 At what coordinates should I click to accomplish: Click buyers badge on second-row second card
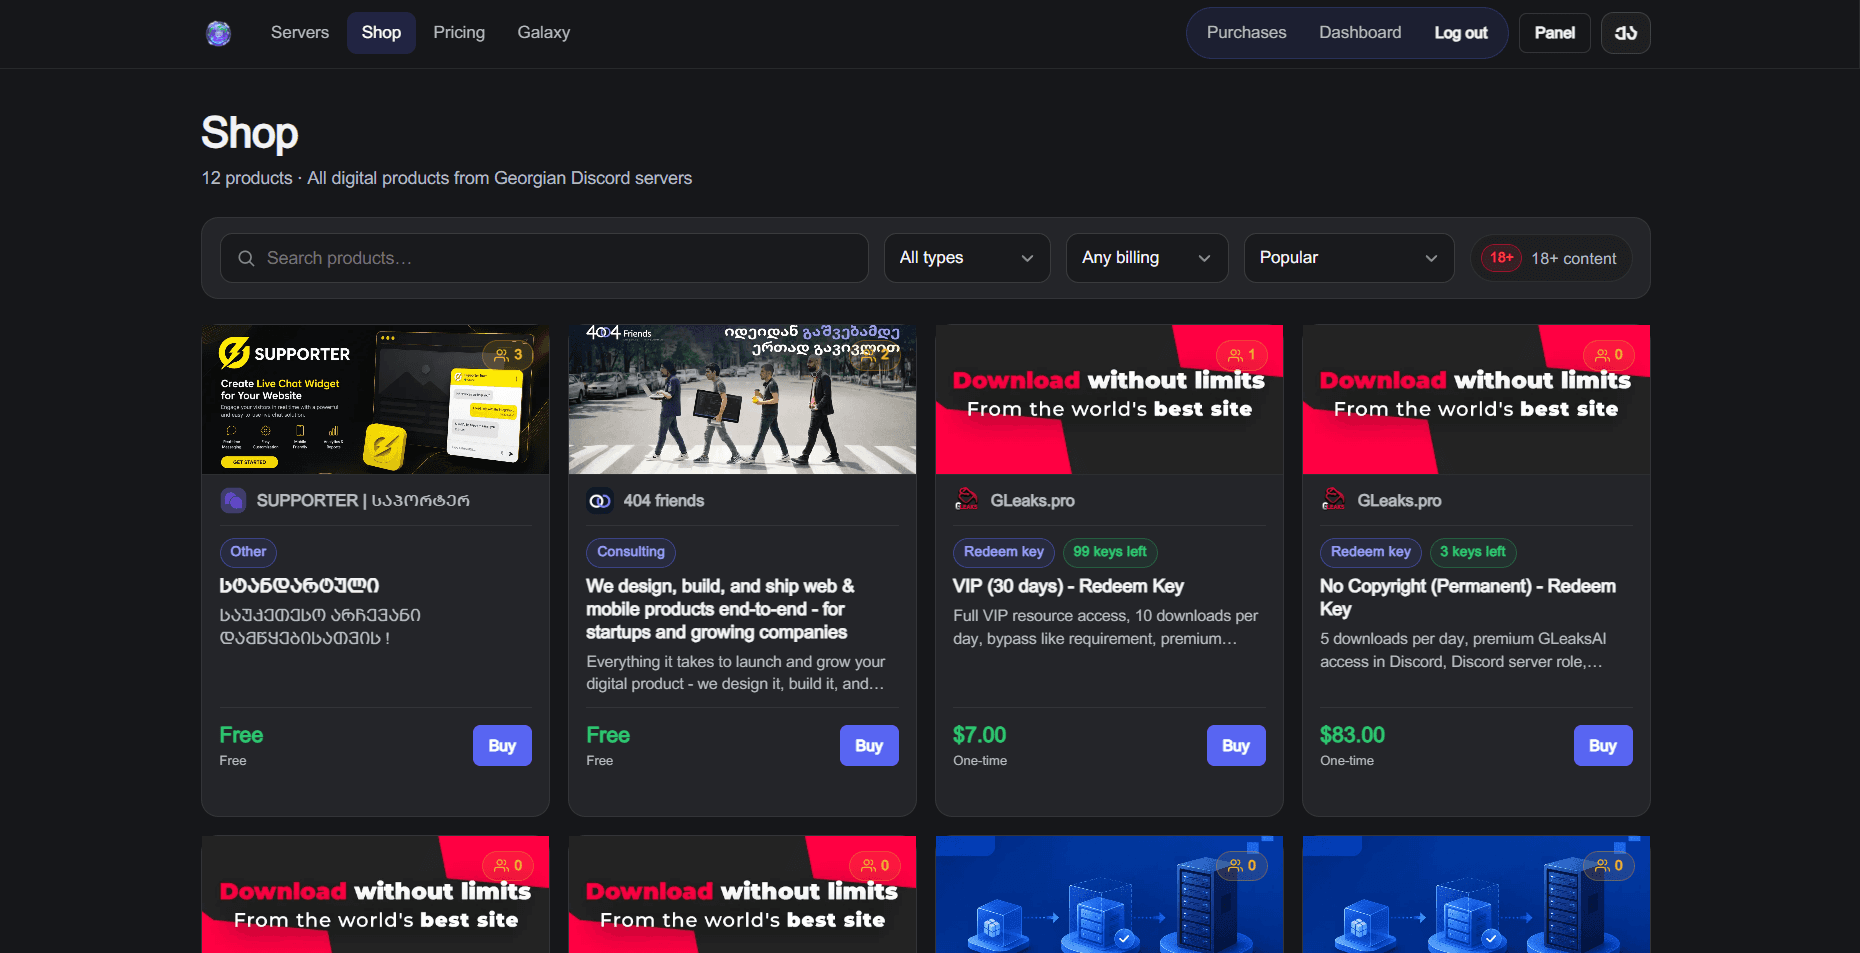click(875, 866)
